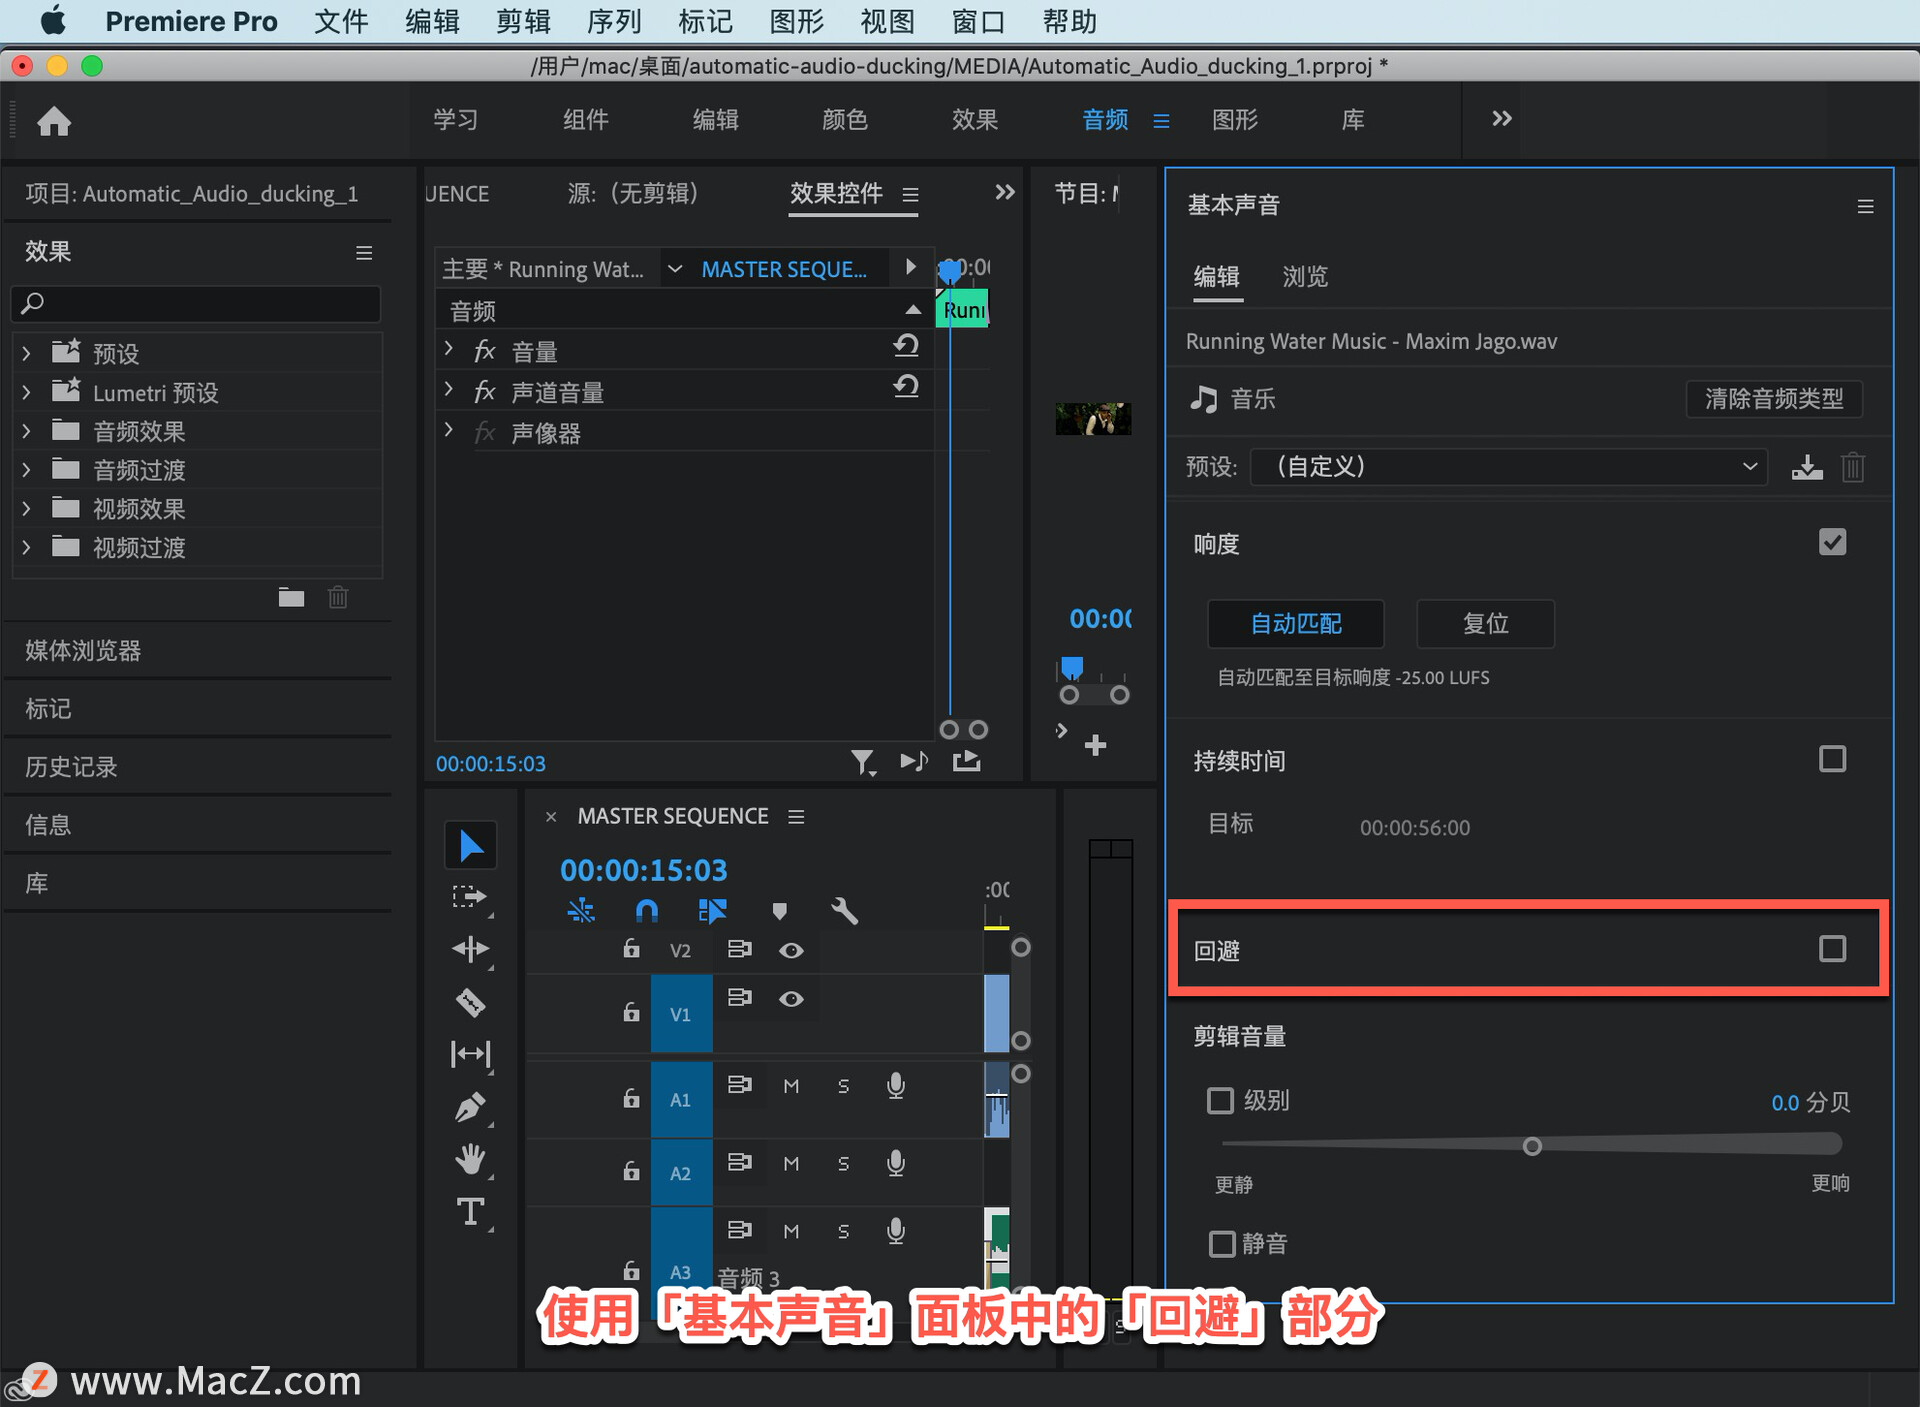Select the Selection tool arrow
This screenshot has width=1920, height=1407.
point(470,846)
